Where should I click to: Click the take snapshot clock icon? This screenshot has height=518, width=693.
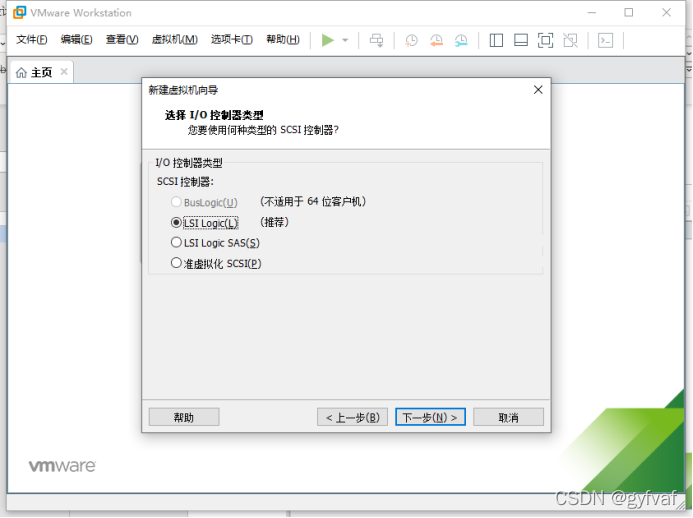(411, 41)
